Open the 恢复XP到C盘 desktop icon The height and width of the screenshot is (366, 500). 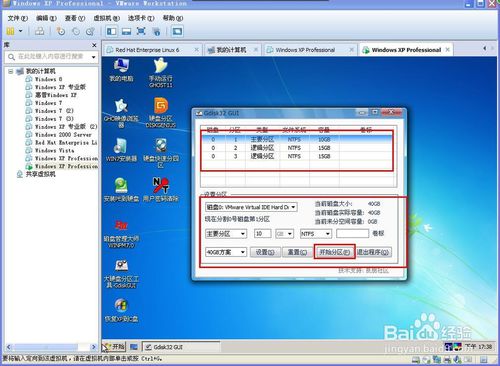(121, 311)
